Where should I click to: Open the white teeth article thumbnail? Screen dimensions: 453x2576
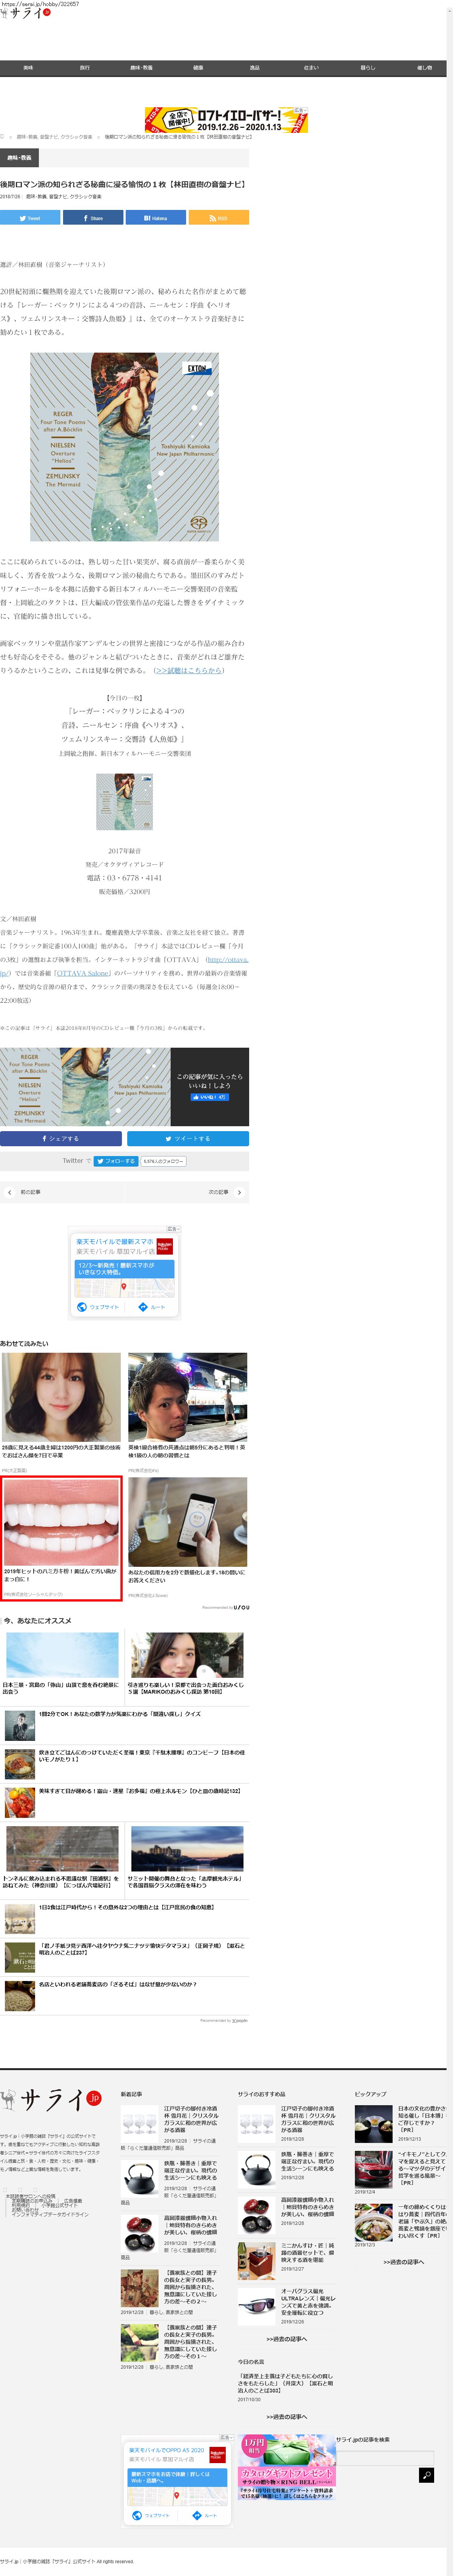click(61, 1521)
